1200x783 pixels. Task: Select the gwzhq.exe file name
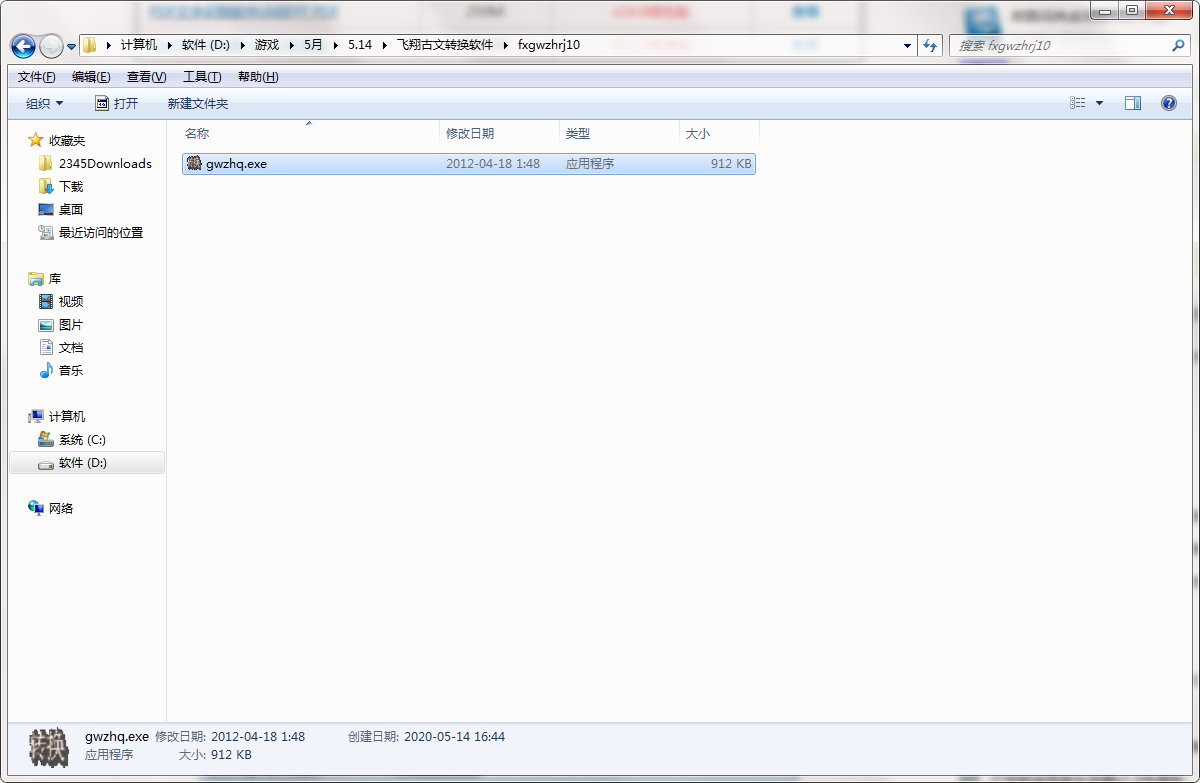point(236,163)
